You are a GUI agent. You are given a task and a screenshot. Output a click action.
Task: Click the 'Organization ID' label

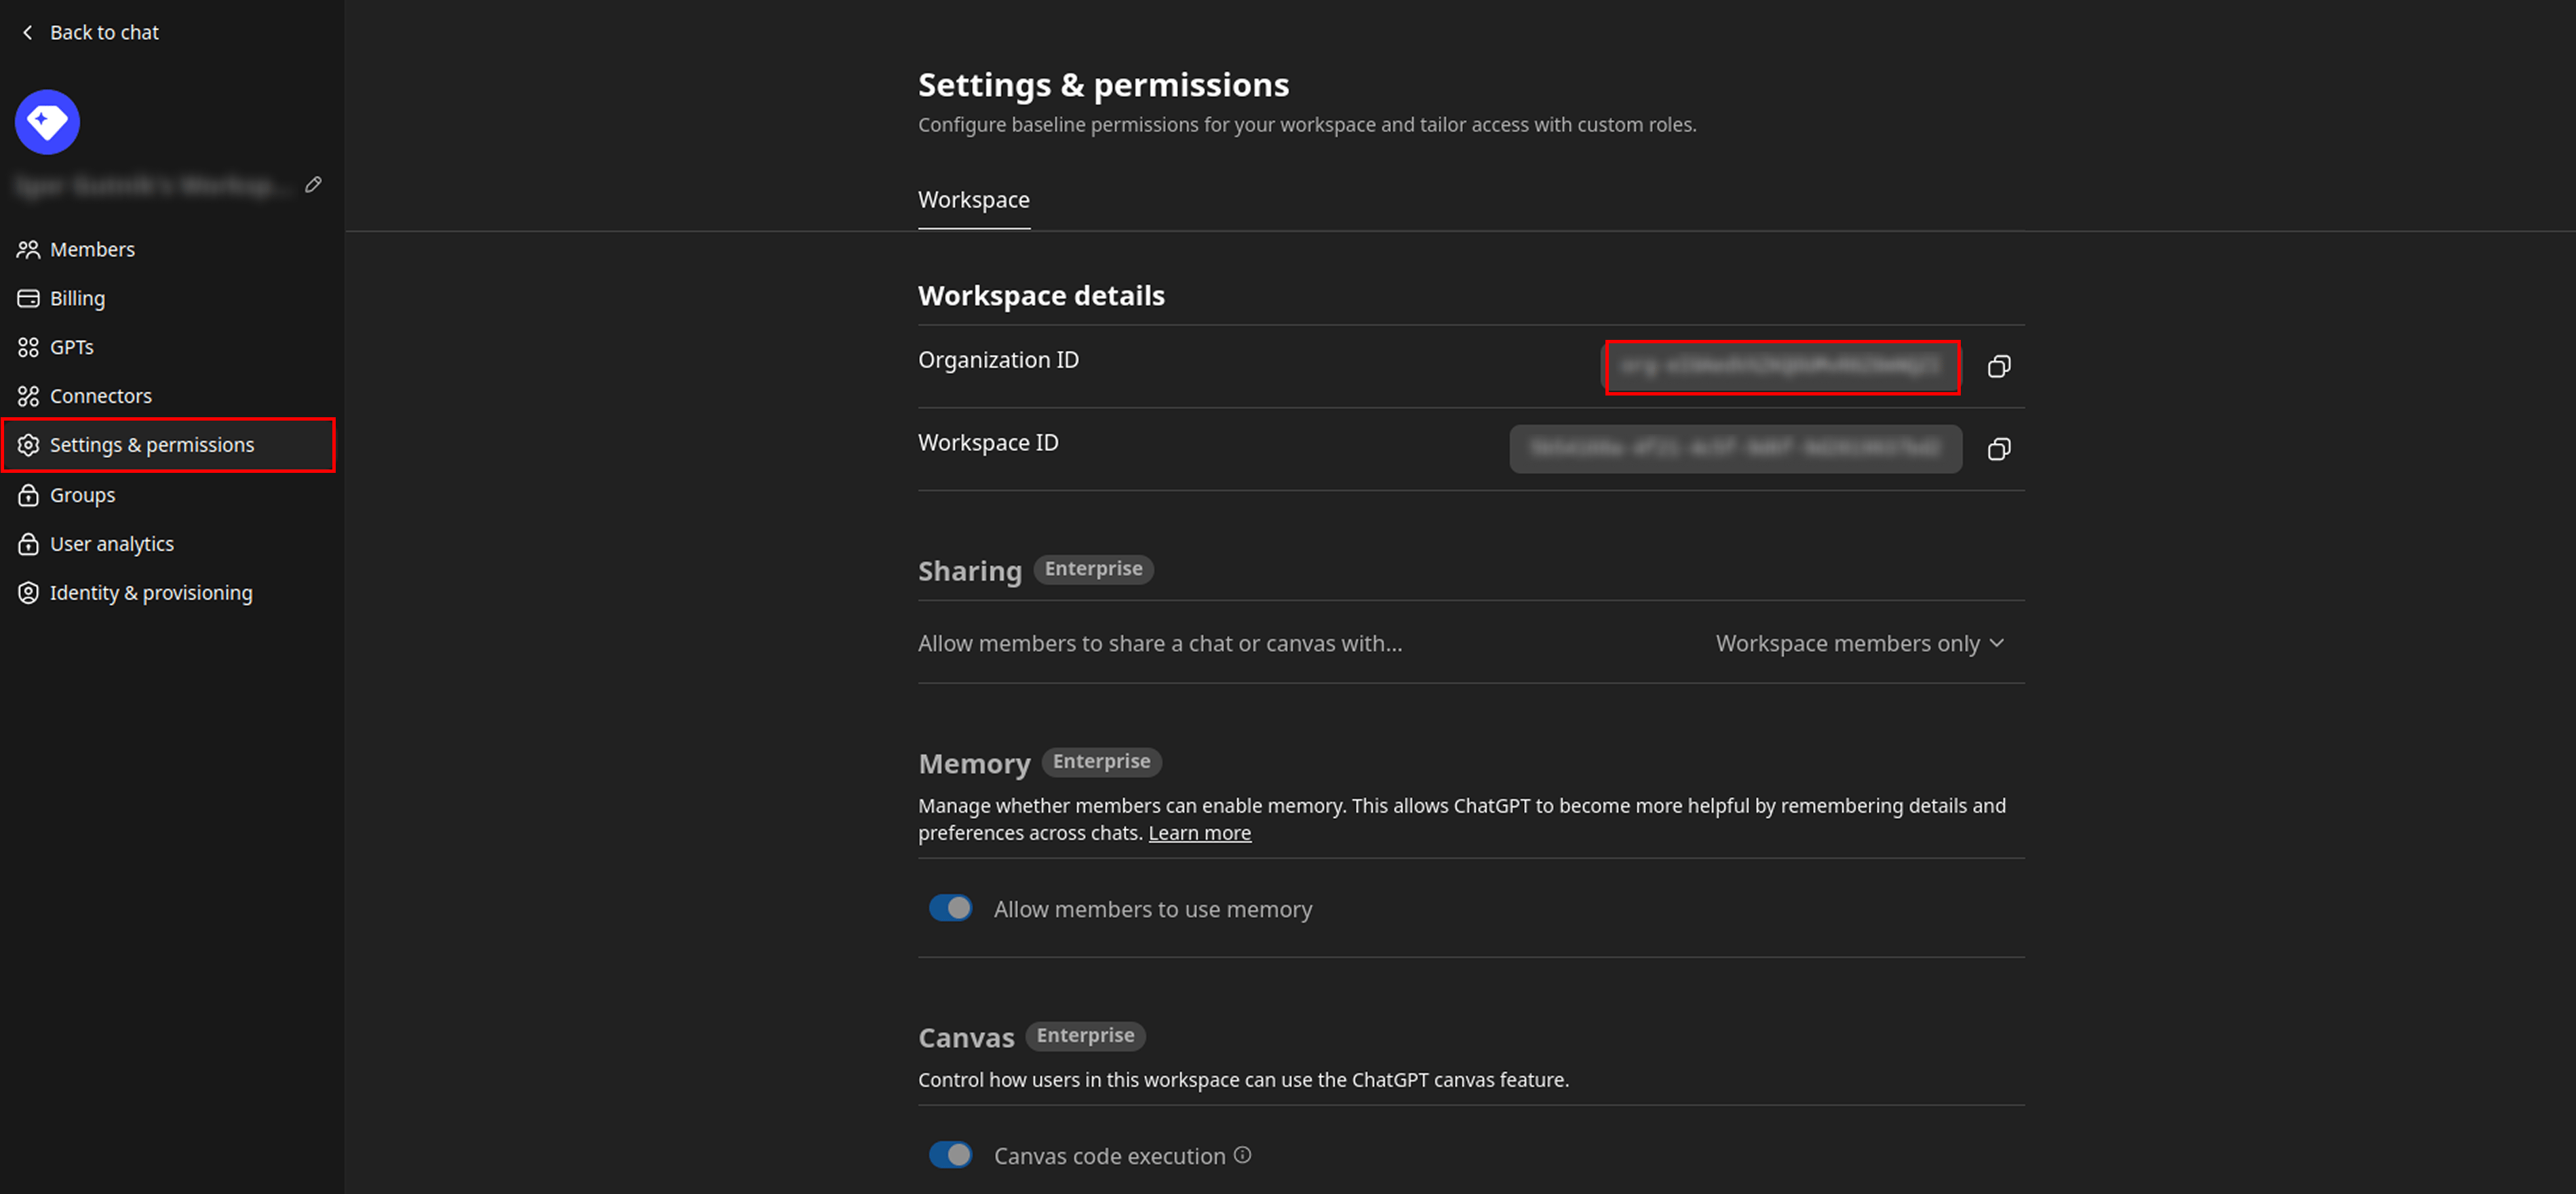pos(998,360)
